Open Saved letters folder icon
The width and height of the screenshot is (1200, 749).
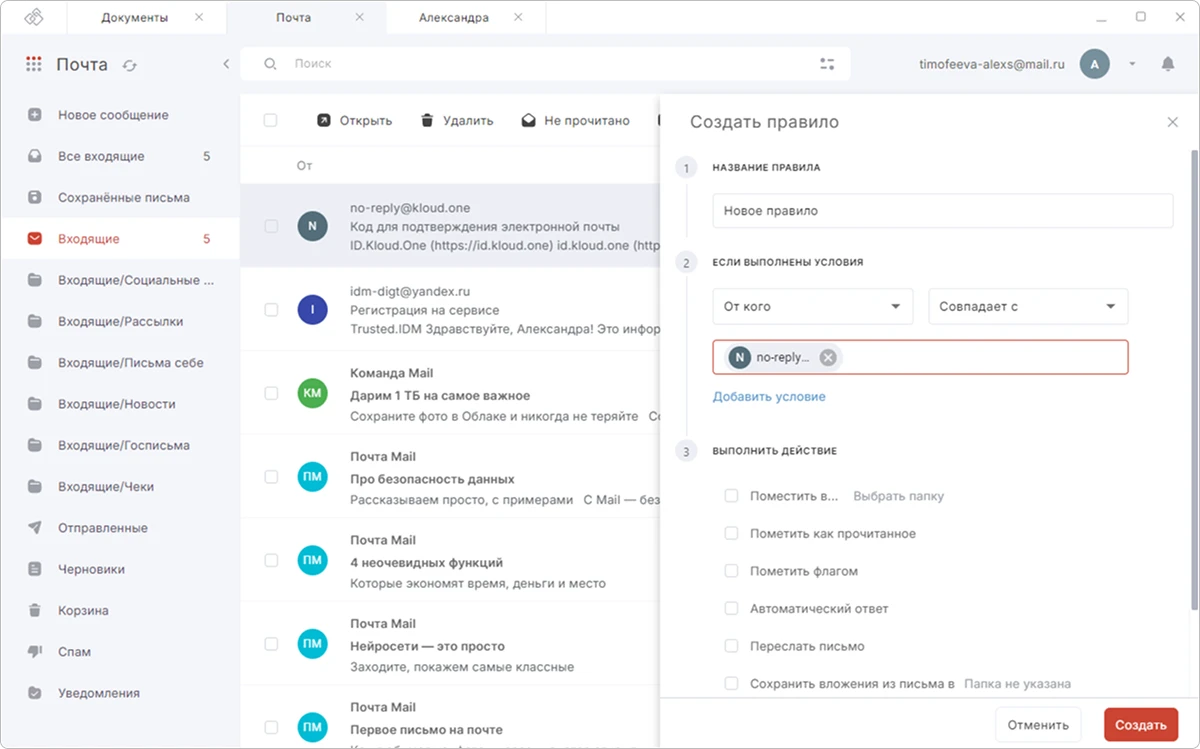click(x=35, y=198)
